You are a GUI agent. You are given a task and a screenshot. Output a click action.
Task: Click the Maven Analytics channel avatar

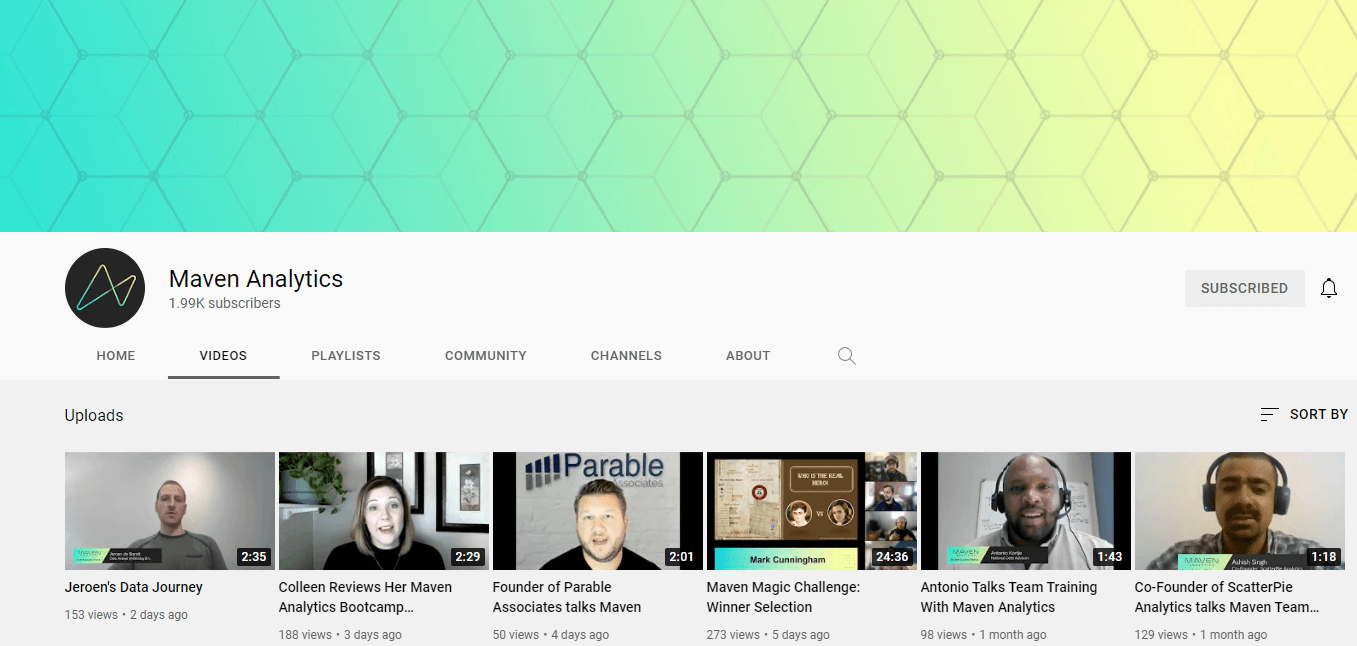[105, 288]
